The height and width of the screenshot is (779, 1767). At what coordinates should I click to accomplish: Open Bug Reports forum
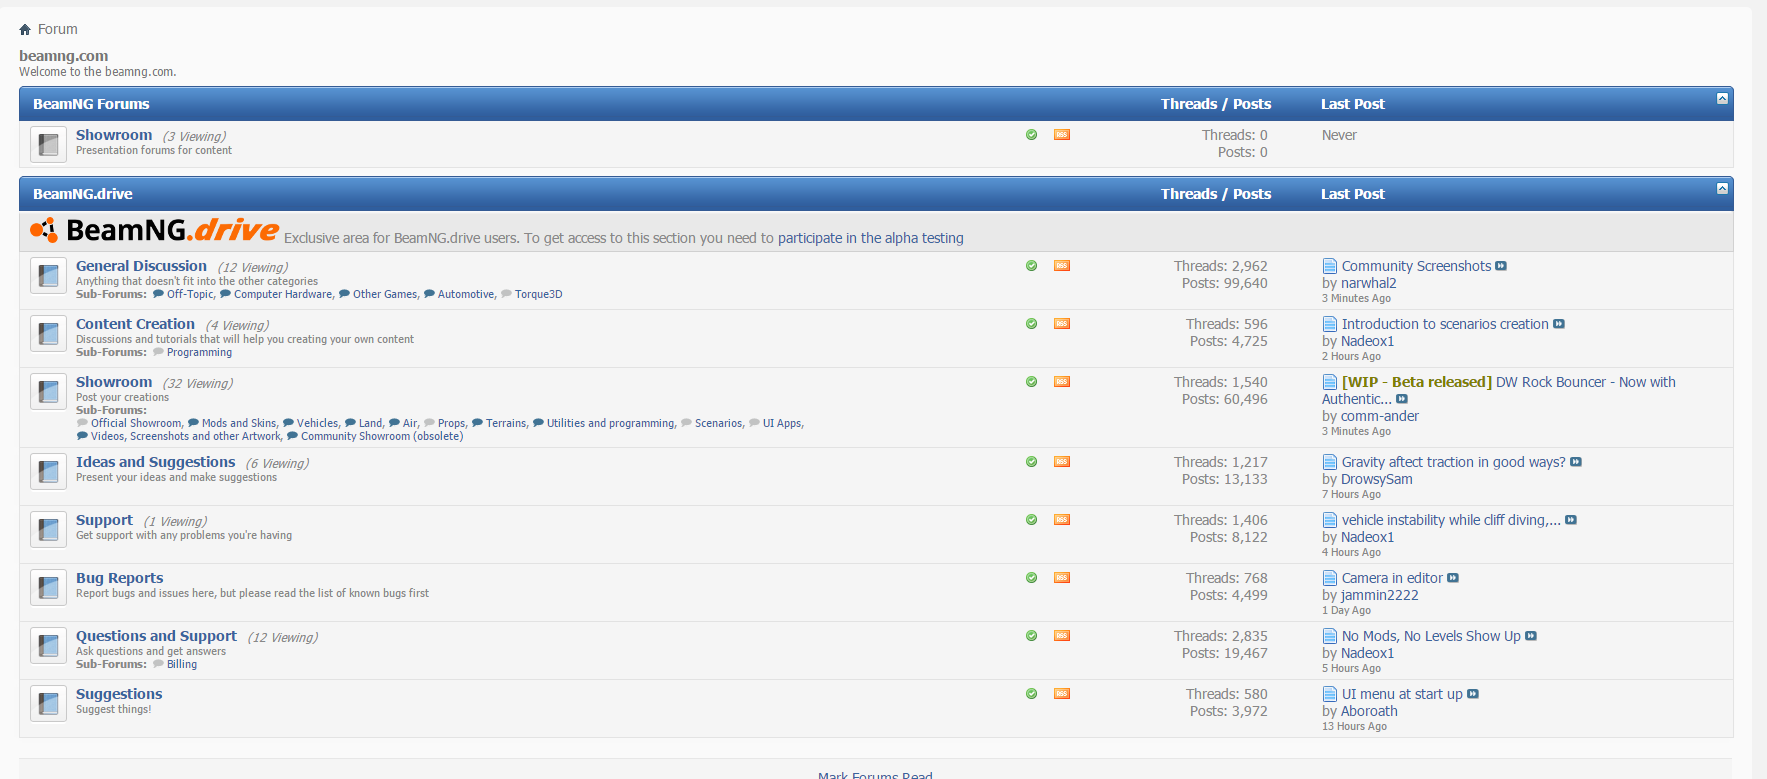coord(119,578)
